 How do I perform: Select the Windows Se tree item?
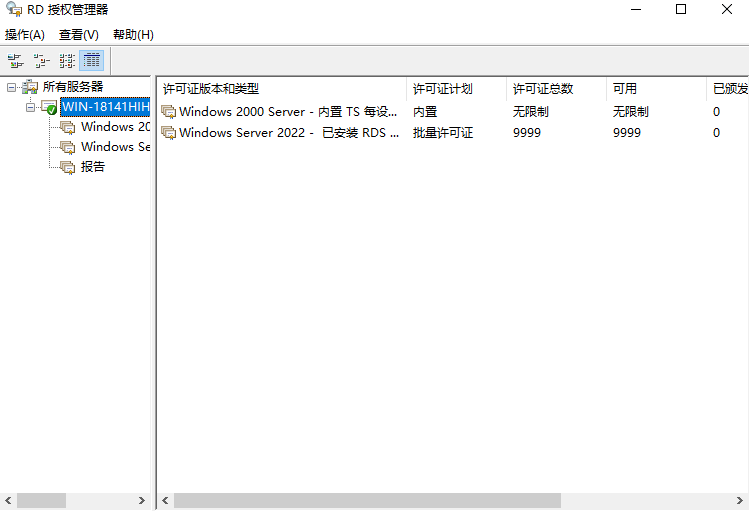coord(115,147)
